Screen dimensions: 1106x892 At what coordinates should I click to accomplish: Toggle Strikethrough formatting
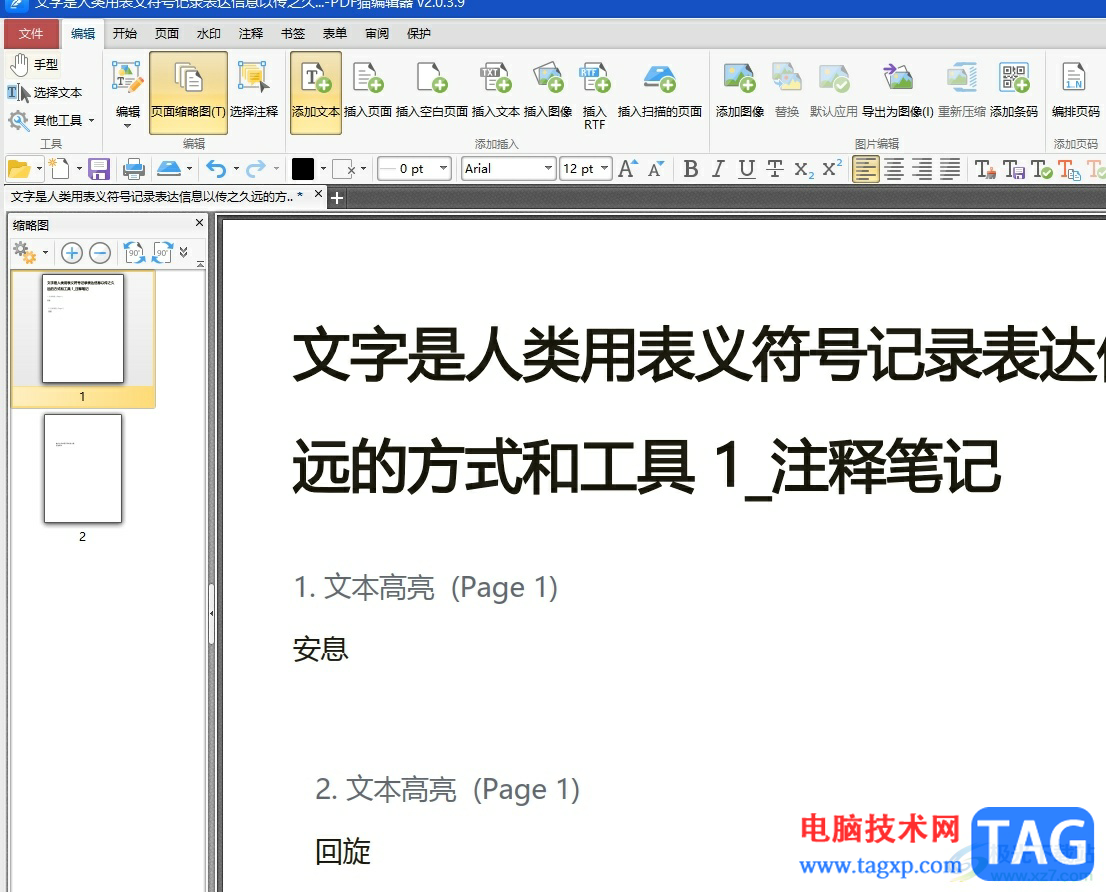click(774, 169)
